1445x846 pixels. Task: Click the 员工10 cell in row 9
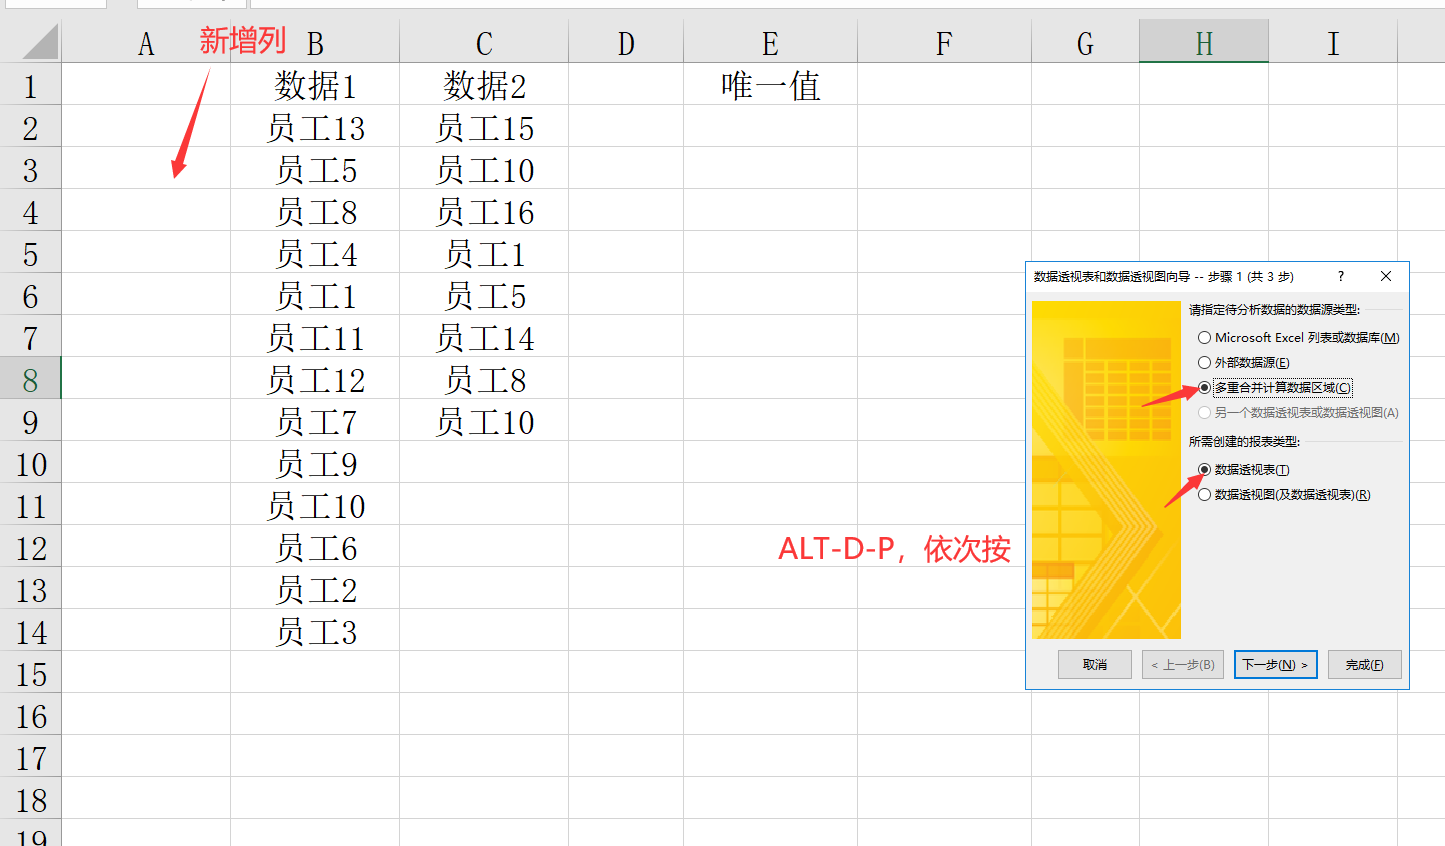point(484,421)
